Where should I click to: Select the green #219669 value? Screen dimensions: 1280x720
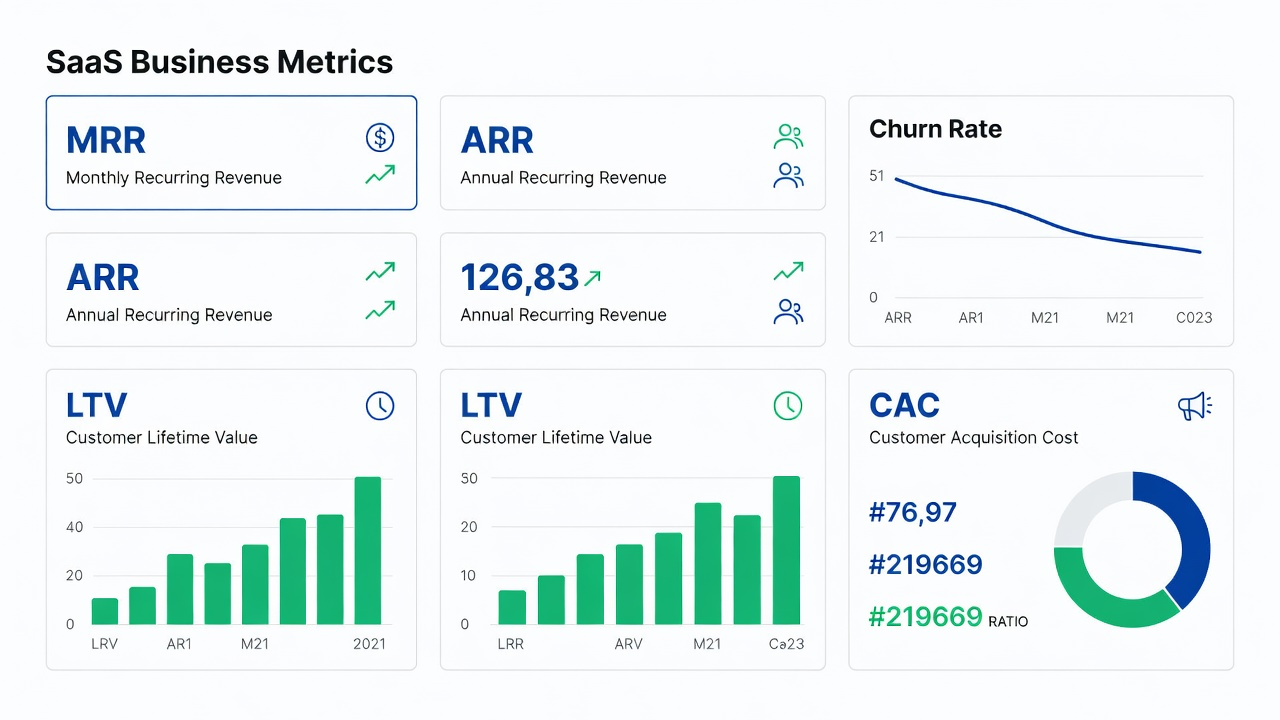[x=926, y=617]
